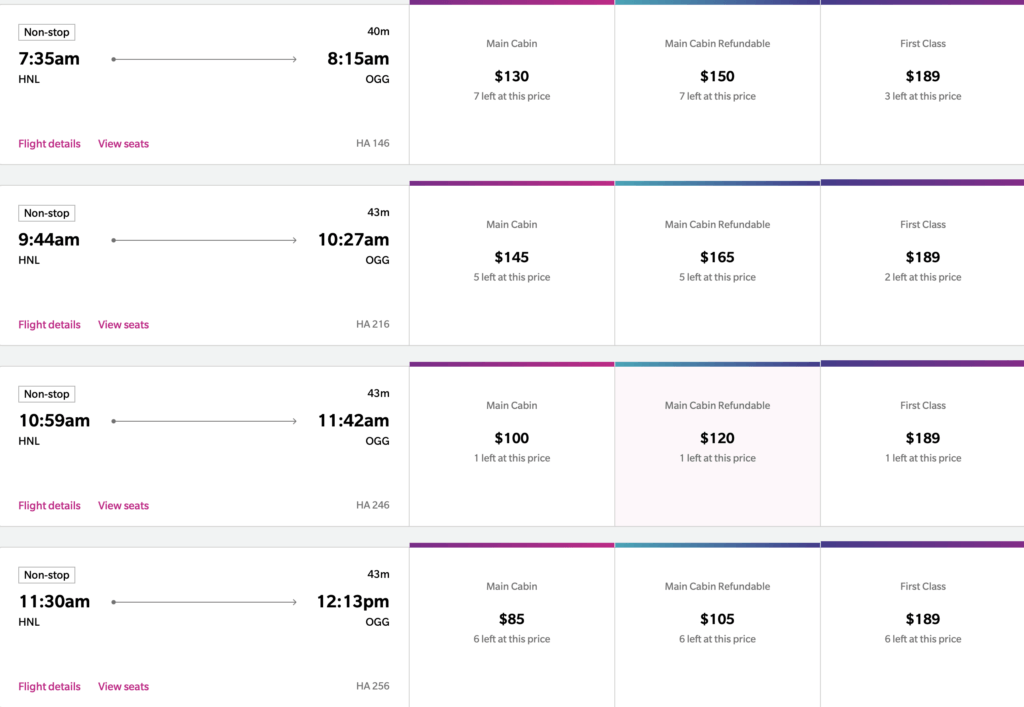View seats for the 7:35am flight
This screenshot has width=1024, height=707.
[123, 144]
